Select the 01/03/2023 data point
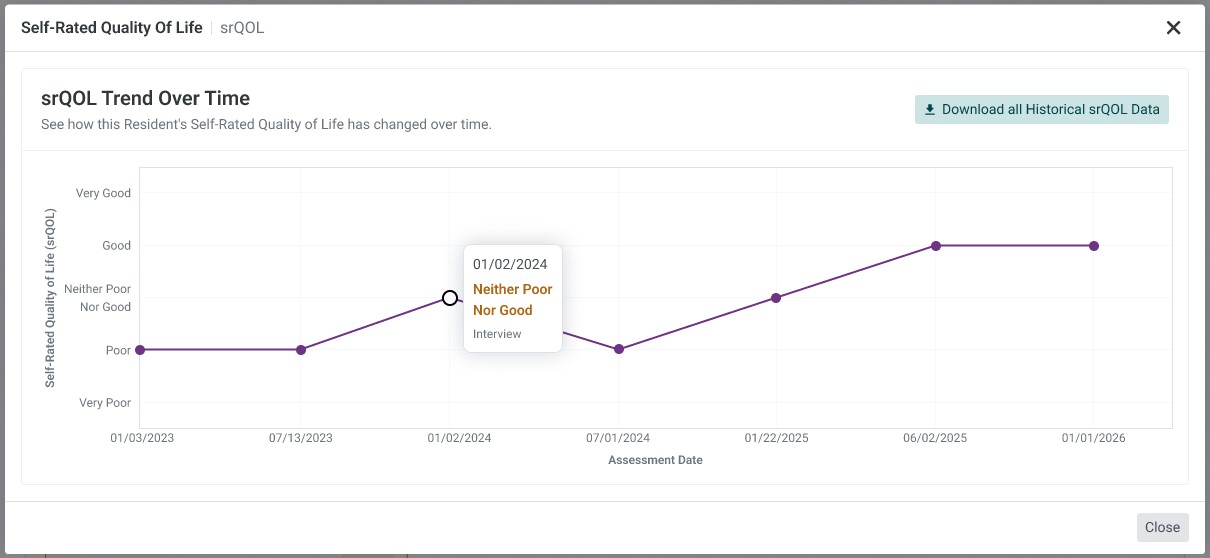The image size is (1210, 558). [x=140, y=350]
